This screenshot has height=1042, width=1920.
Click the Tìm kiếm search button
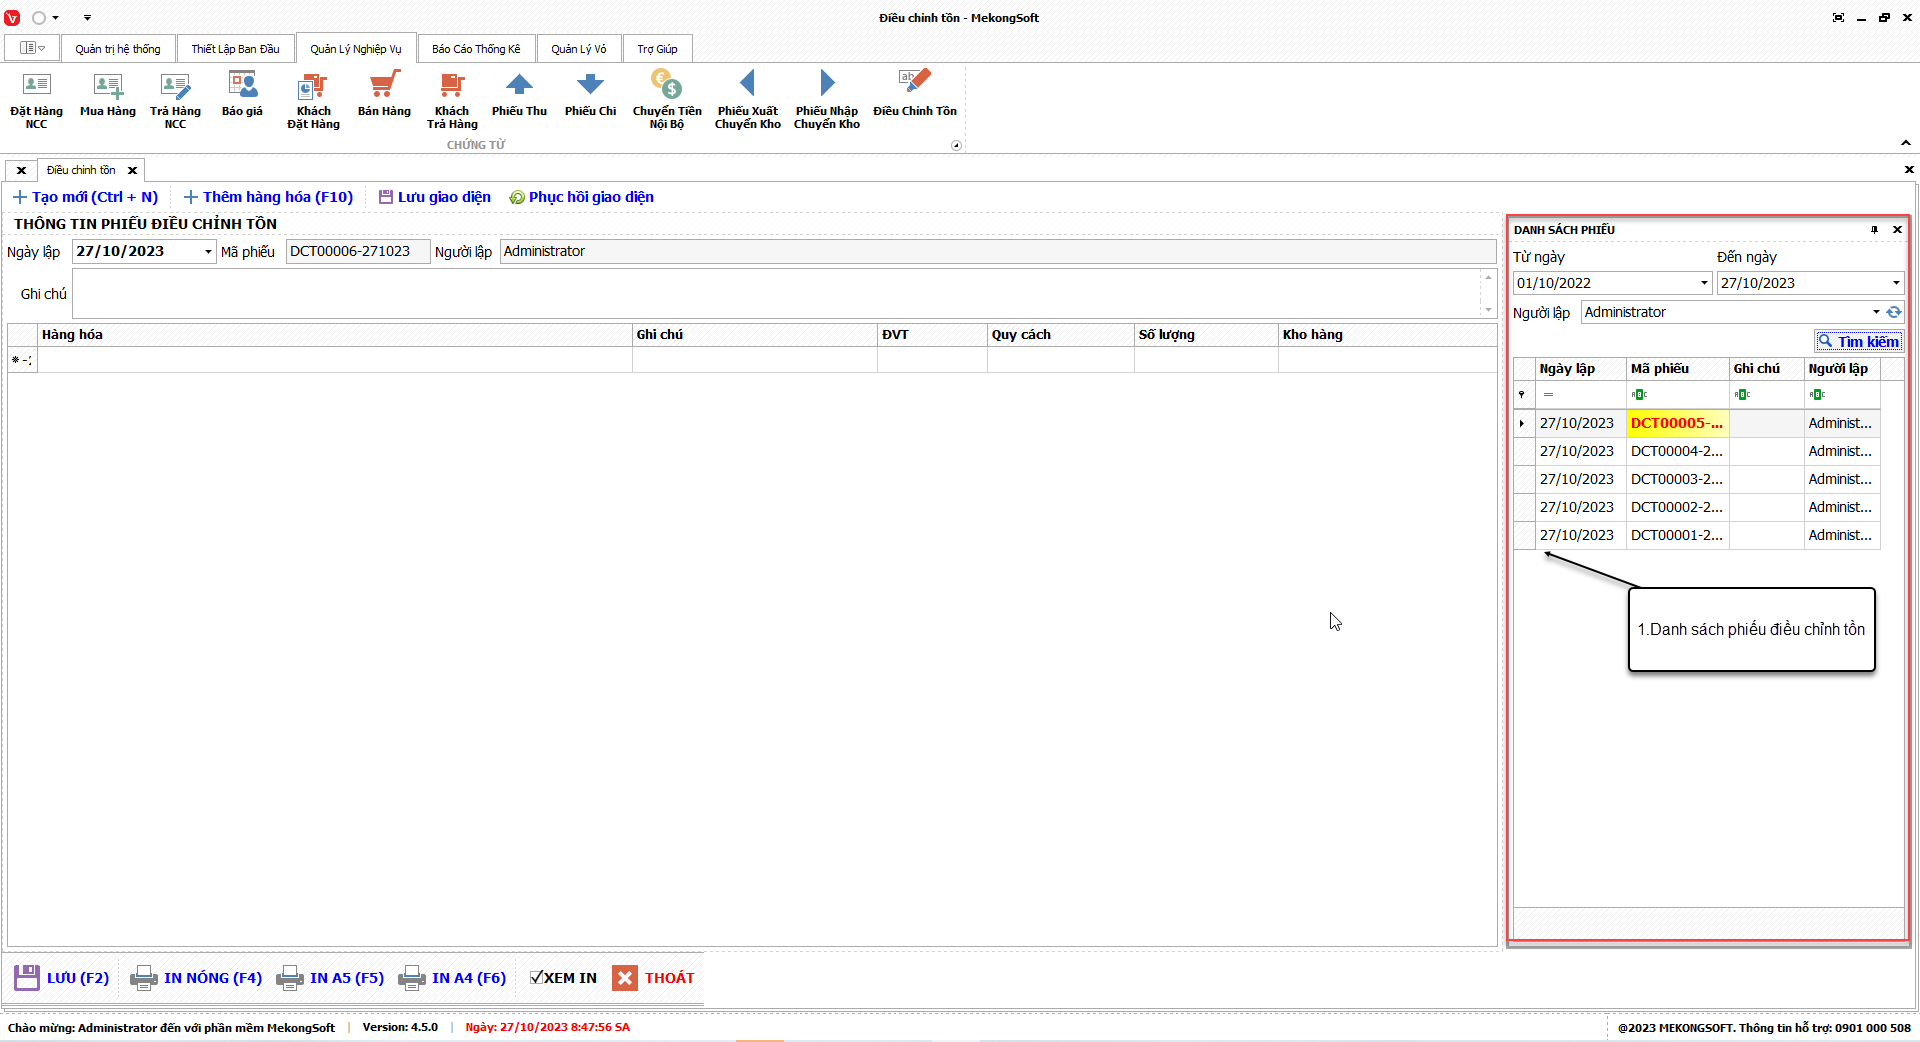click(1859, 341)
